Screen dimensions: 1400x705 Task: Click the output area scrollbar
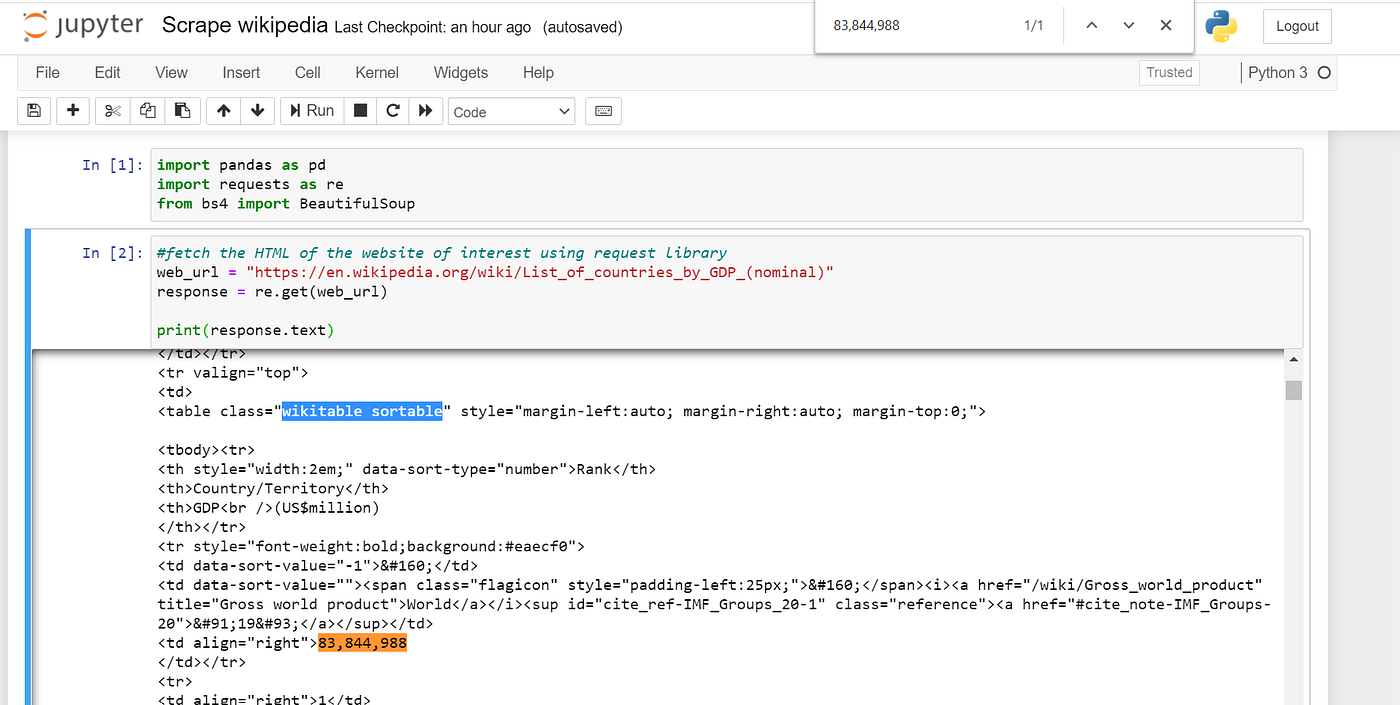pyautogui.click(x=1293, y=390)
